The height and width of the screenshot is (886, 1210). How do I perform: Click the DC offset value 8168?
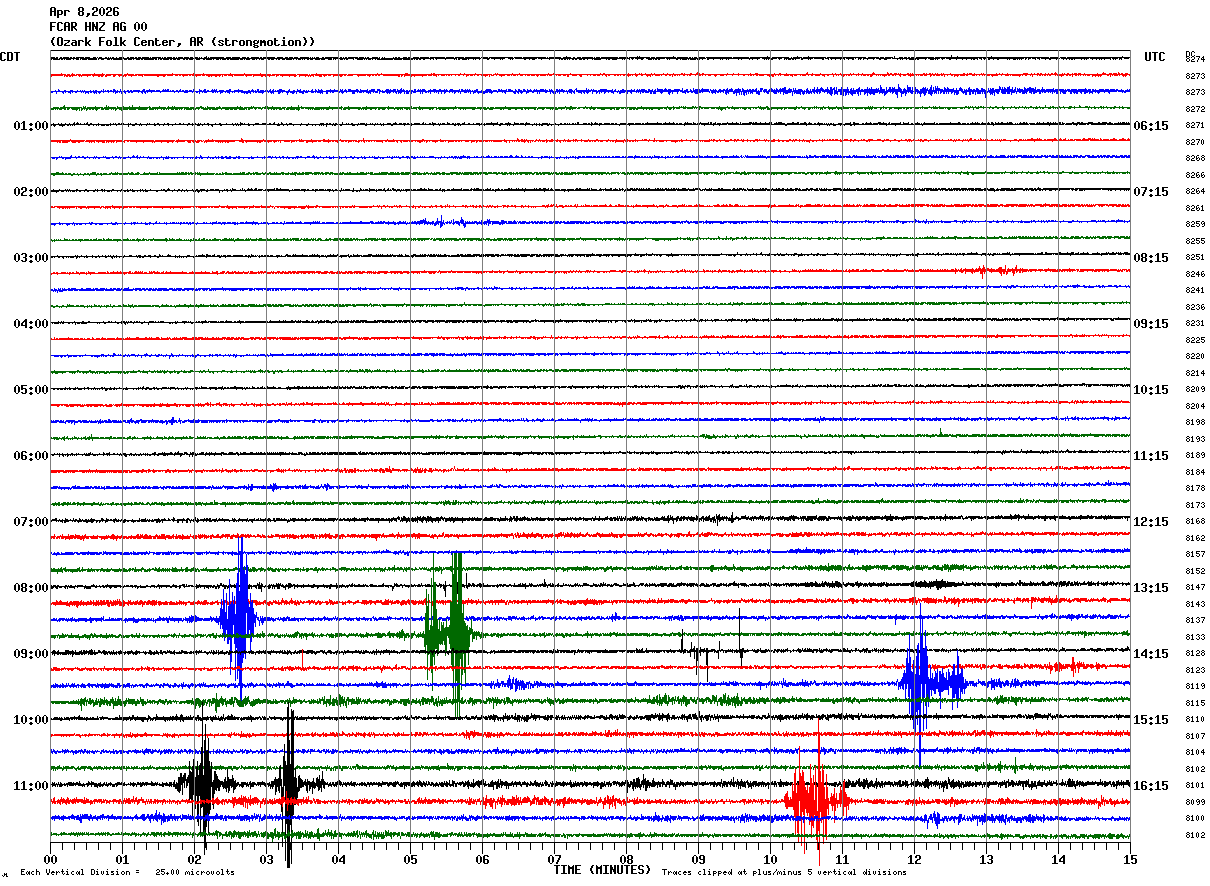[x=1195, y=522]
